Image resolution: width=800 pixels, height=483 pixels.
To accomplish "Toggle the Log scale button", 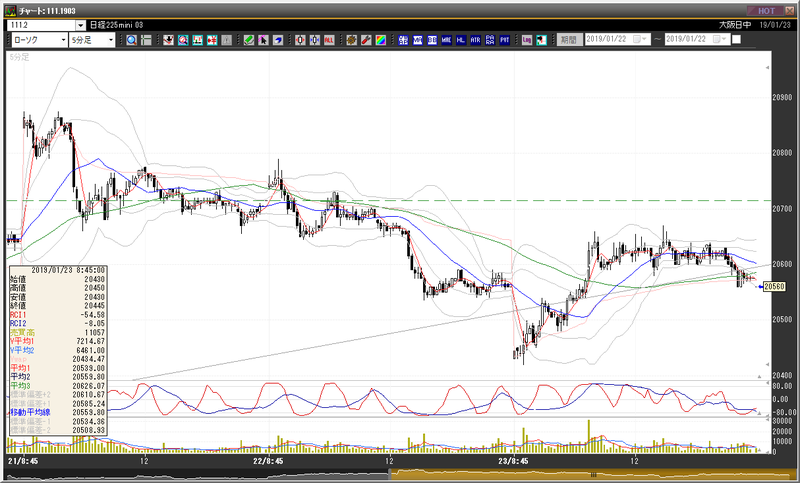I will pyautogui.click(x=527, y=40).
